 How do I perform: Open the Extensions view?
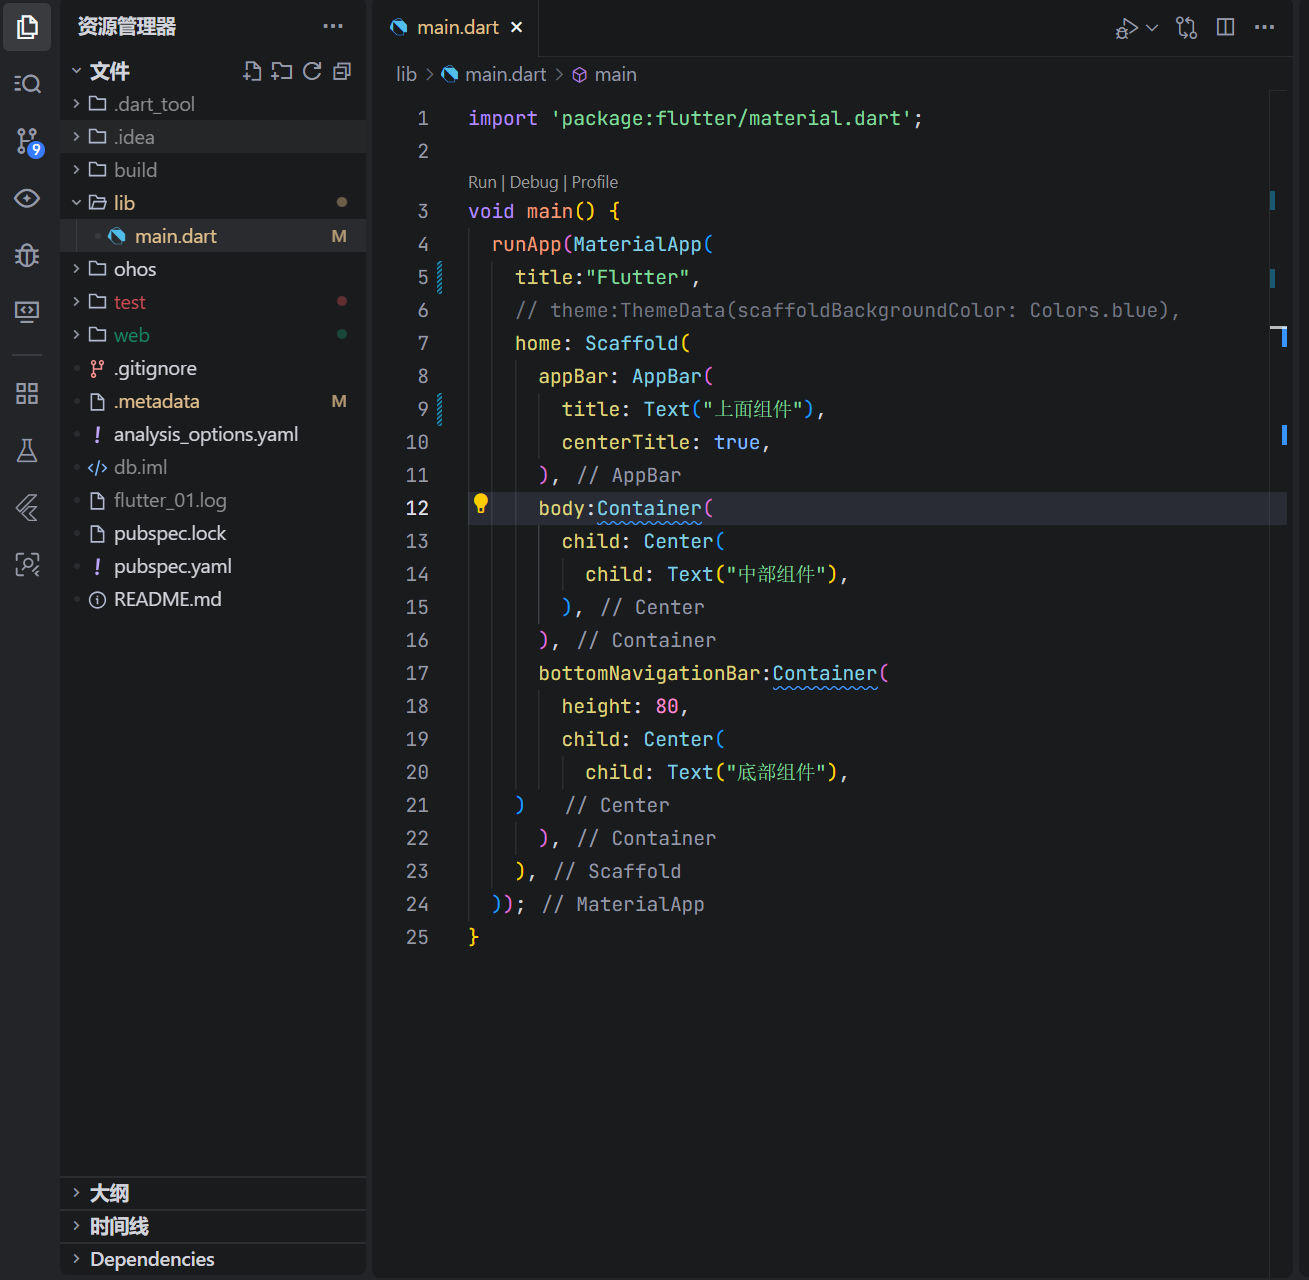(x=27, y=393)
